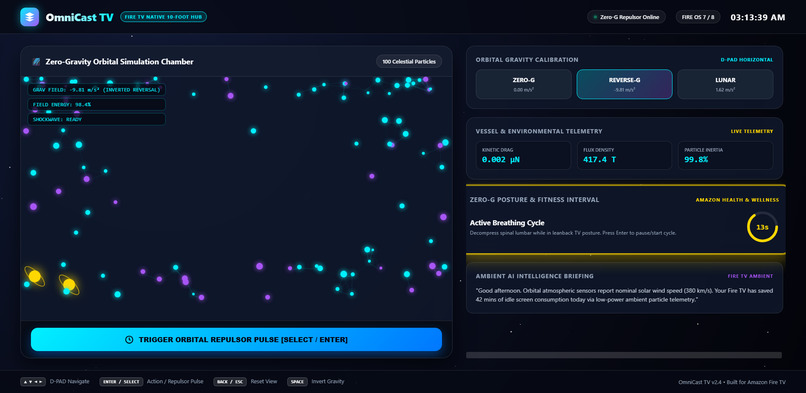
Task: Click the GRAV FIELD -9.81 readout
Action: (x=96, y=90)
